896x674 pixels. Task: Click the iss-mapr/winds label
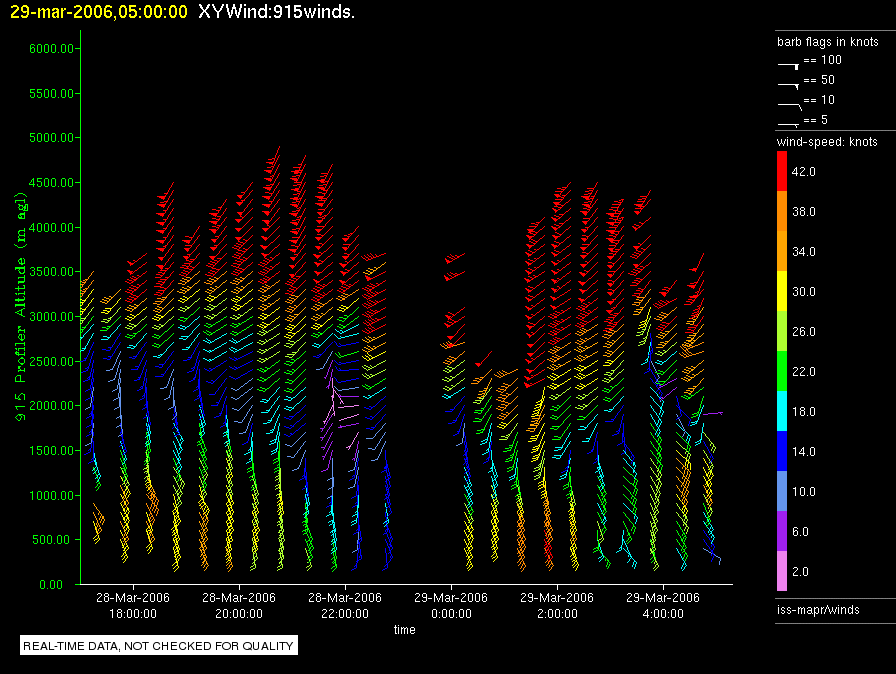818,609
